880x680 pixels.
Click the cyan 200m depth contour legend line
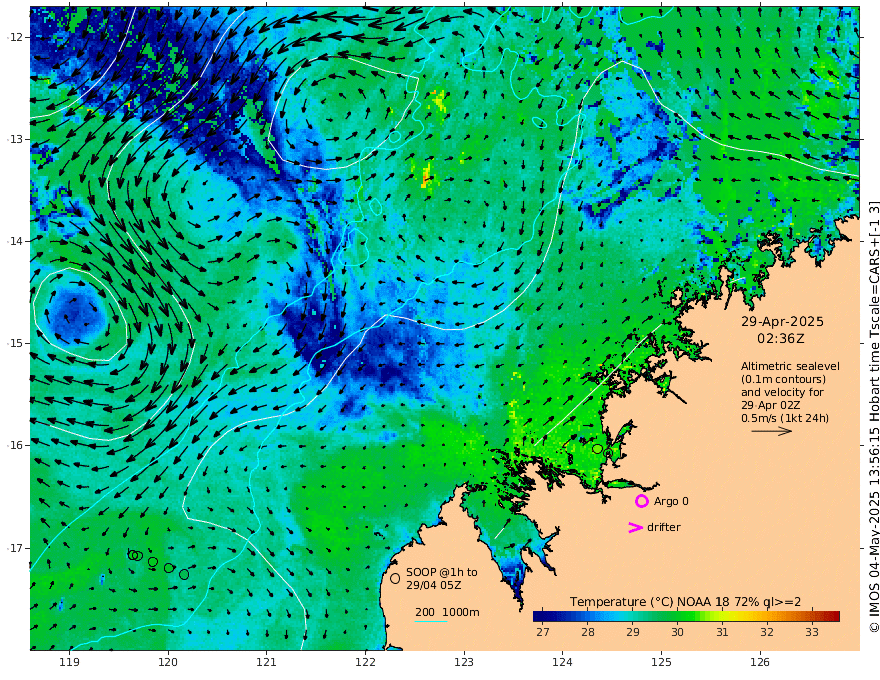coord(431,621)
